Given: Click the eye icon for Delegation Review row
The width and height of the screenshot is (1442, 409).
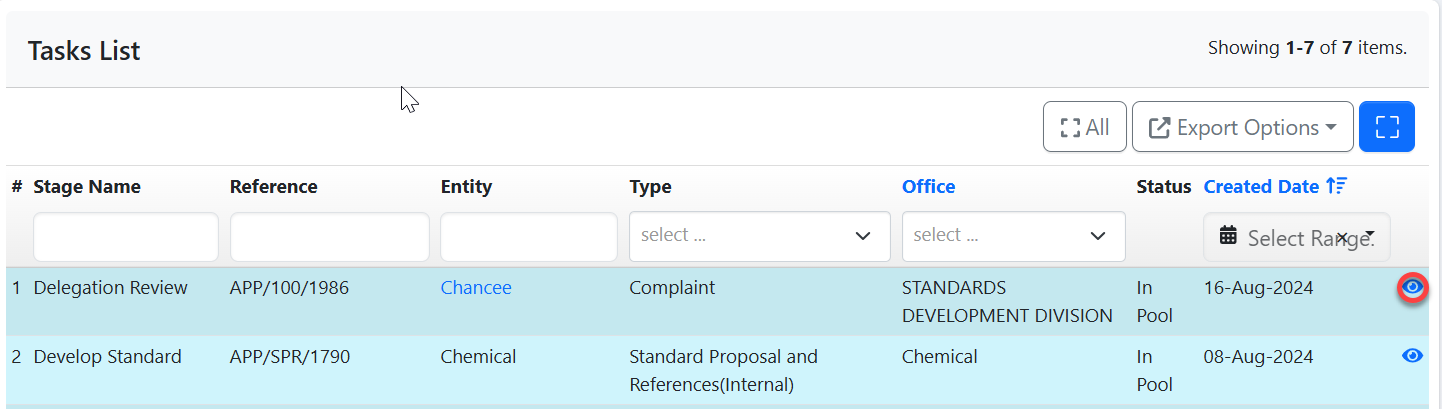Looking at the screenshot, I should (x=1412, y=288).
